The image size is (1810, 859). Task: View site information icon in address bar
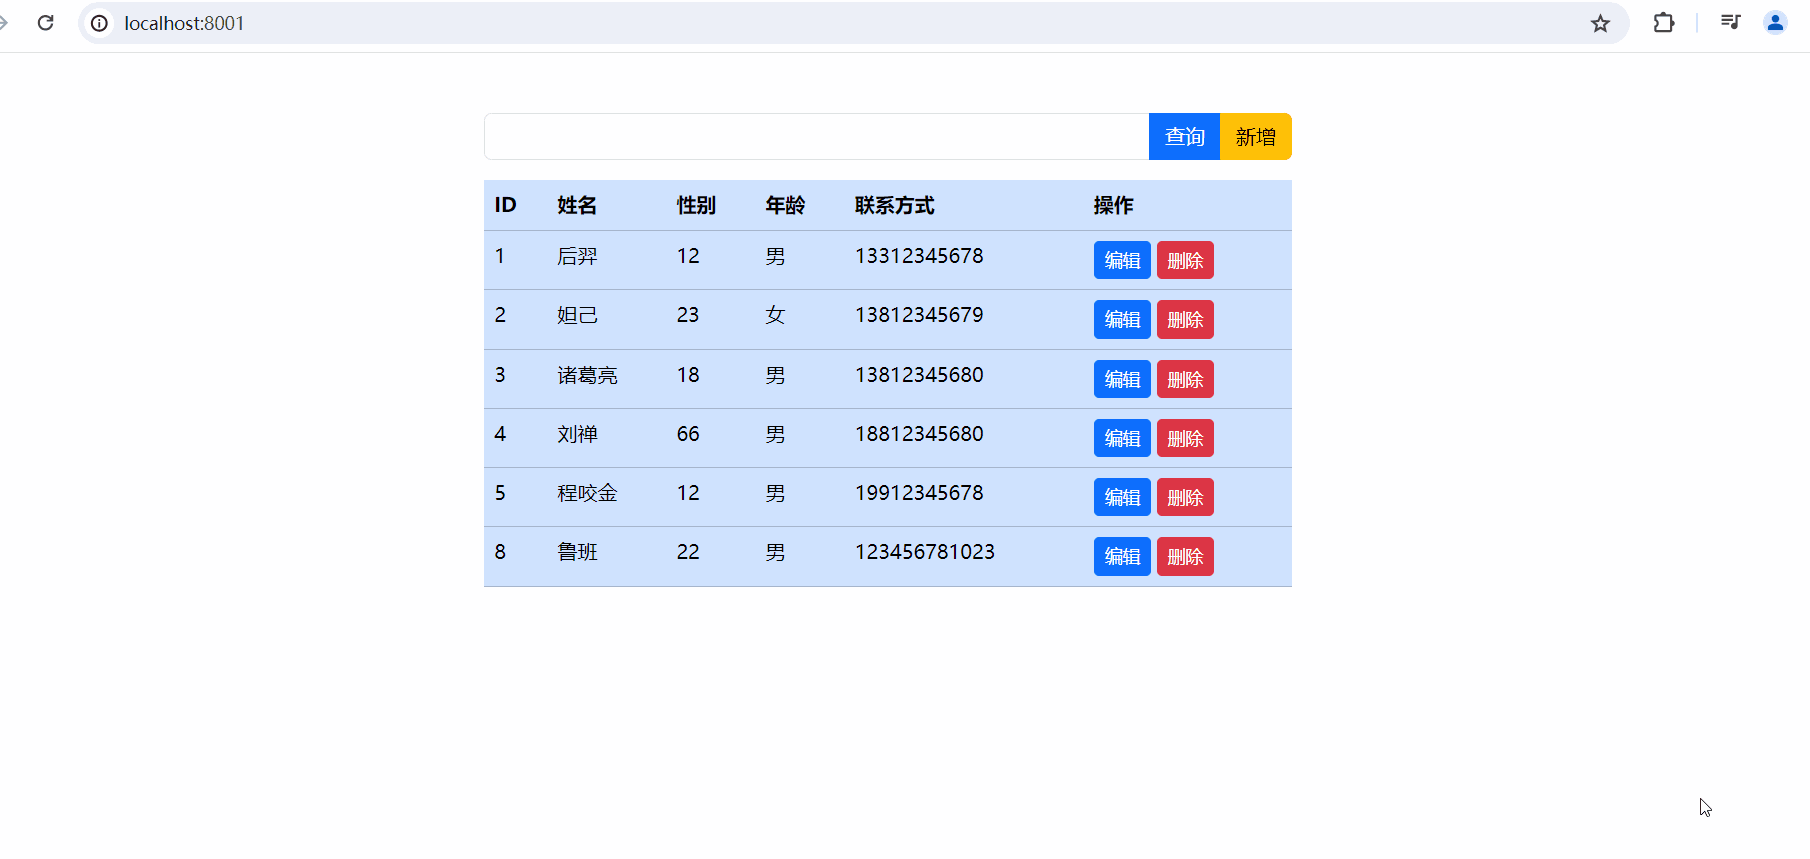pyautogui.click(x=99, y=23)
